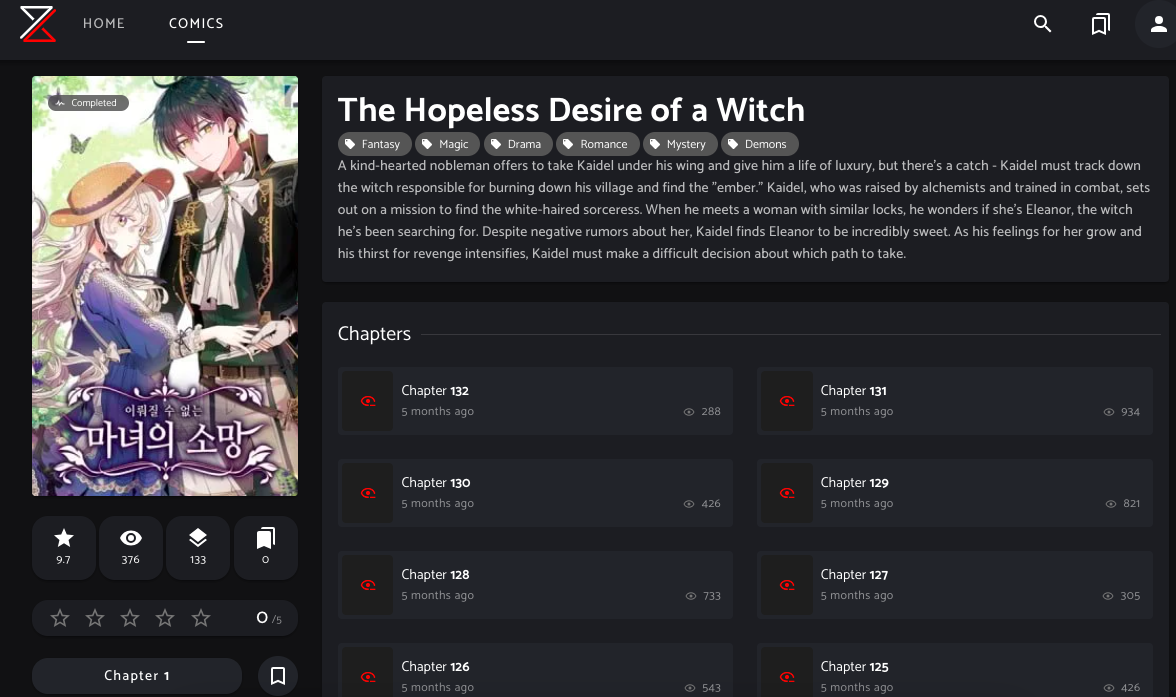Image resolution: width=1176 pixels, height=697 pixels.
Task: Start reading with the Chapter 1 button
Action: click(136, 675)
